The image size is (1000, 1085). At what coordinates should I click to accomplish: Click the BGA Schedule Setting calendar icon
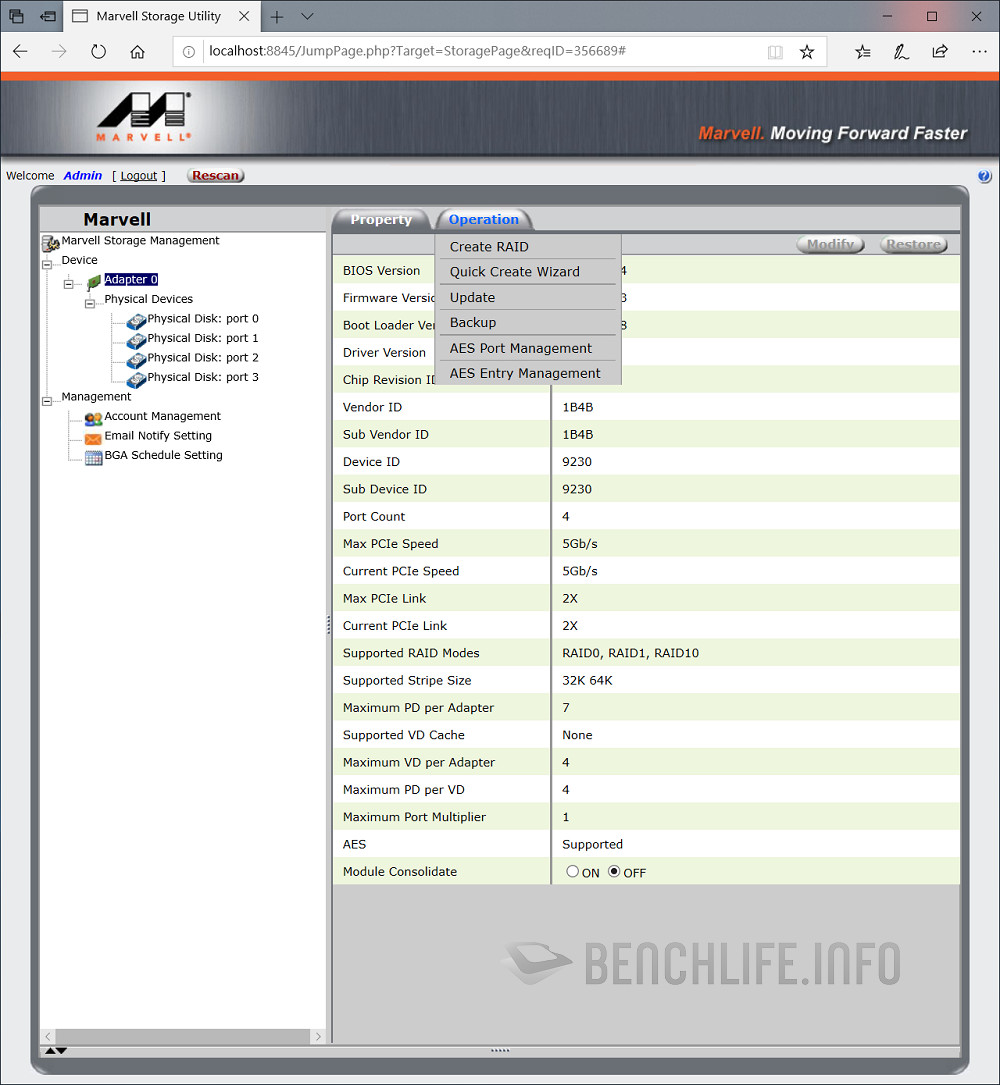93,457
